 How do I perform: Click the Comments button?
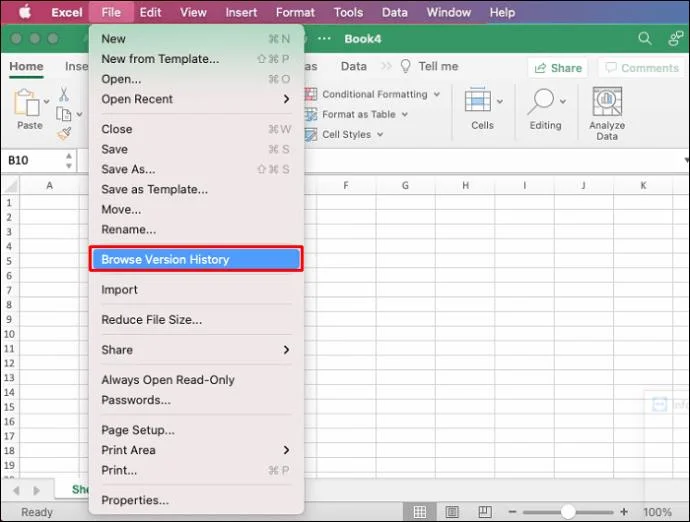[642, 68]
